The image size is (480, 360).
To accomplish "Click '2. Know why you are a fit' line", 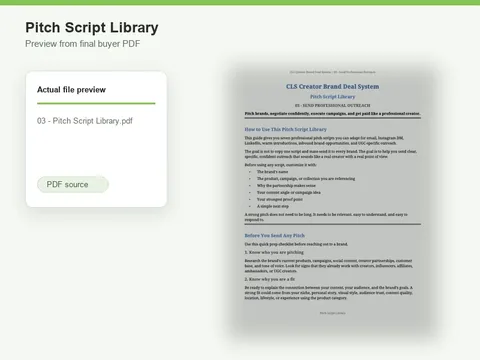I will 270,279.
